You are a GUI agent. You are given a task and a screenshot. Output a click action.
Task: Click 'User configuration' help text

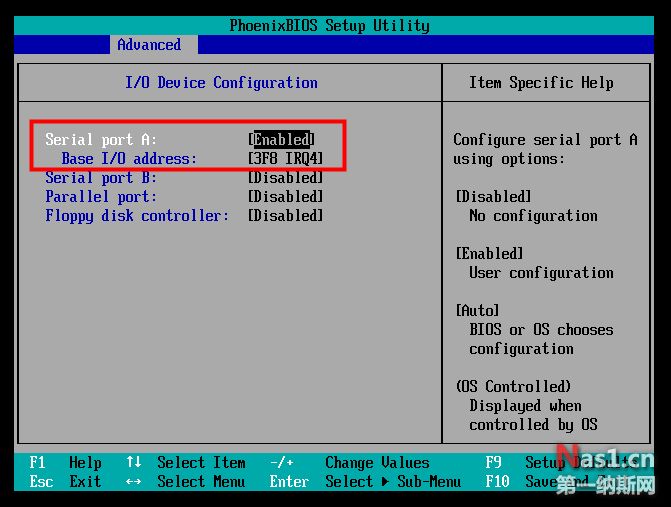(x=541, y=273)
